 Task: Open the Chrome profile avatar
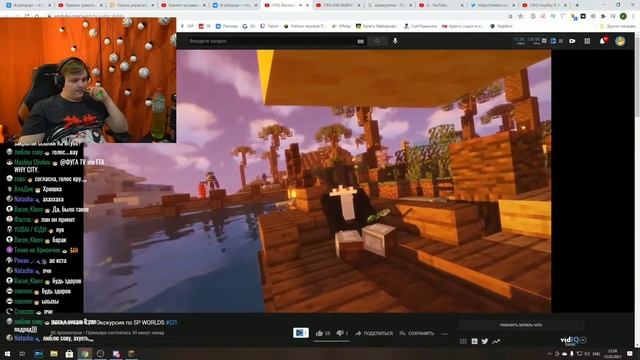pyautogui.click(x=623, y=16)
